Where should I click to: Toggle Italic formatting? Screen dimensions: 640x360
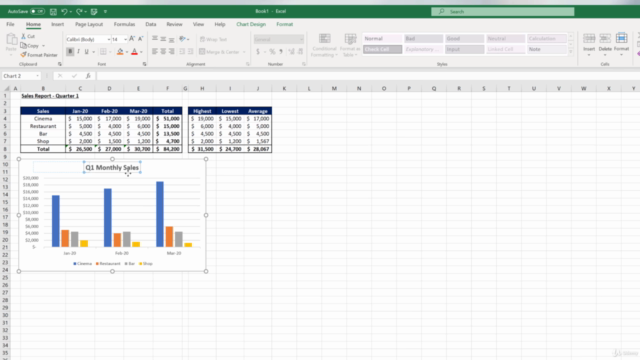(78, 52)
